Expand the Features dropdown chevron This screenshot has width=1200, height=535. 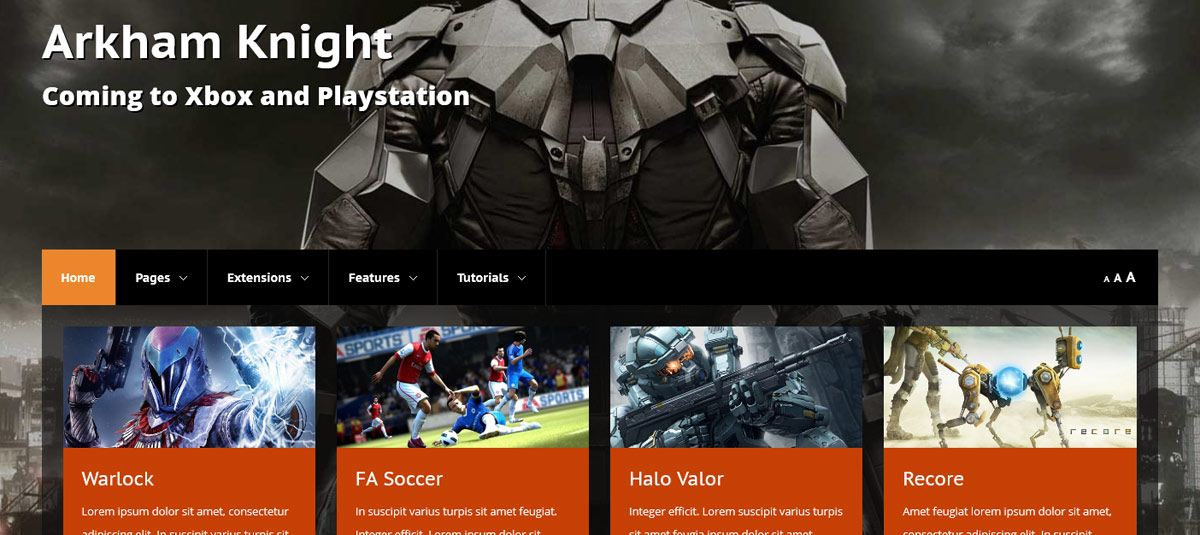(413, 278)
